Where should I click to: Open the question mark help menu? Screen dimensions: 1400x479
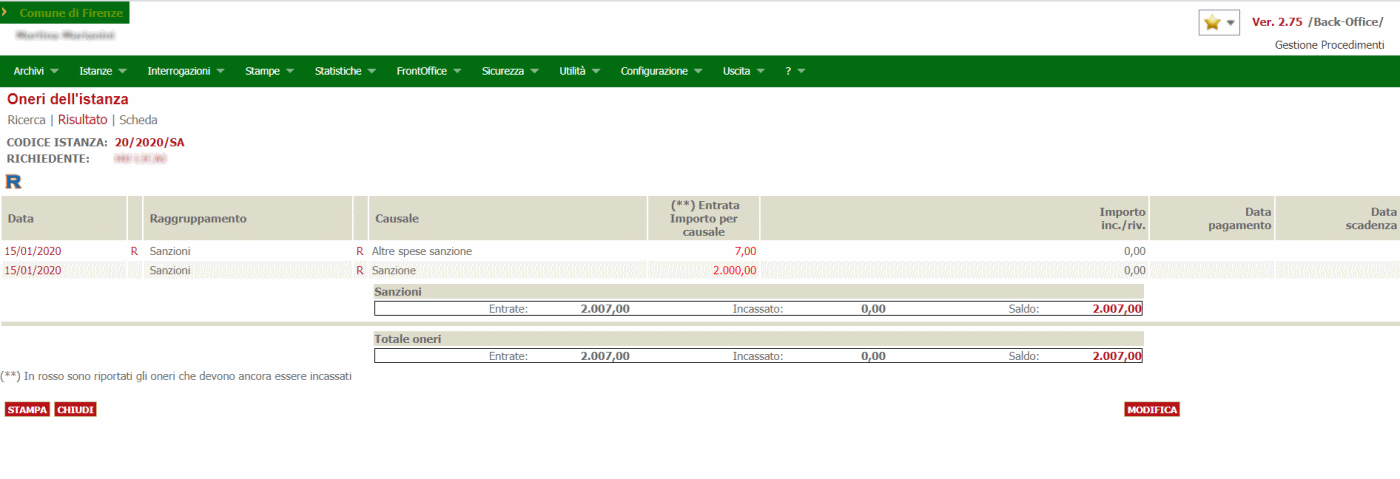point(795,71)
